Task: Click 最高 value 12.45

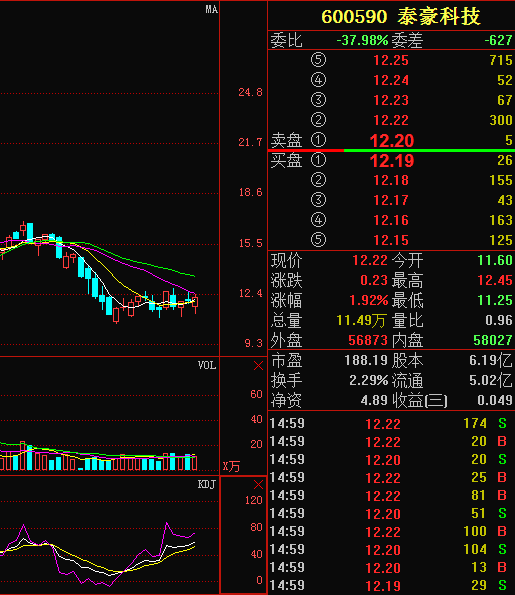Action: (x=495, y=280)
